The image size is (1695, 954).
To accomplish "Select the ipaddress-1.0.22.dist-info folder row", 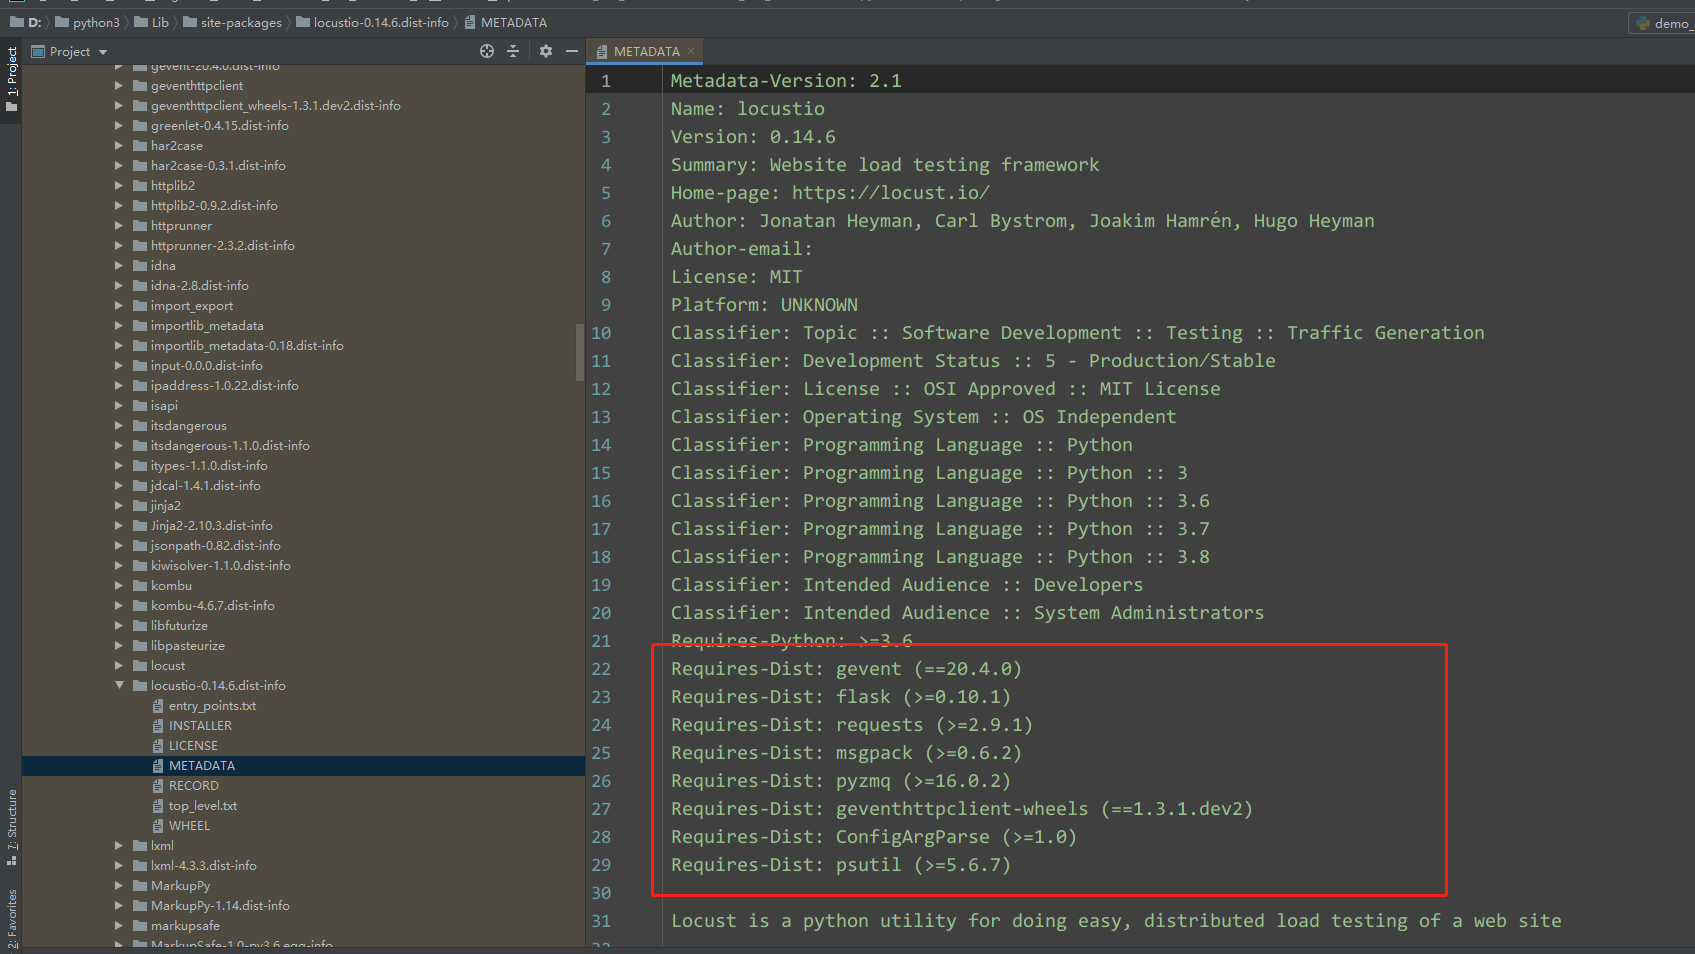I will (303, 385).
